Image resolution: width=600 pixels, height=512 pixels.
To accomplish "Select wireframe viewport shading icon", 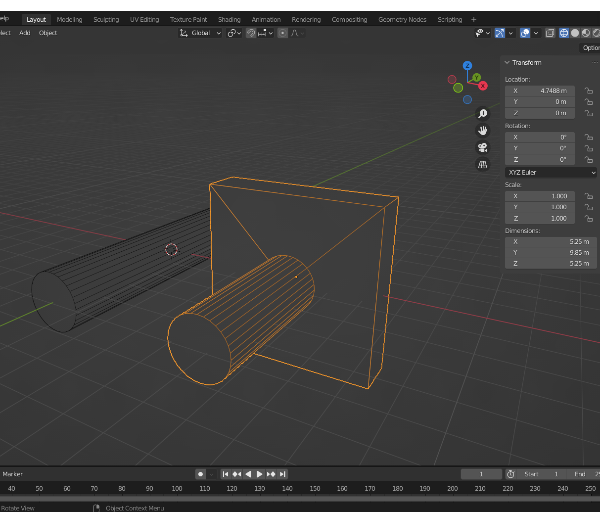I will pyautogui.click(x=564, y=33).
